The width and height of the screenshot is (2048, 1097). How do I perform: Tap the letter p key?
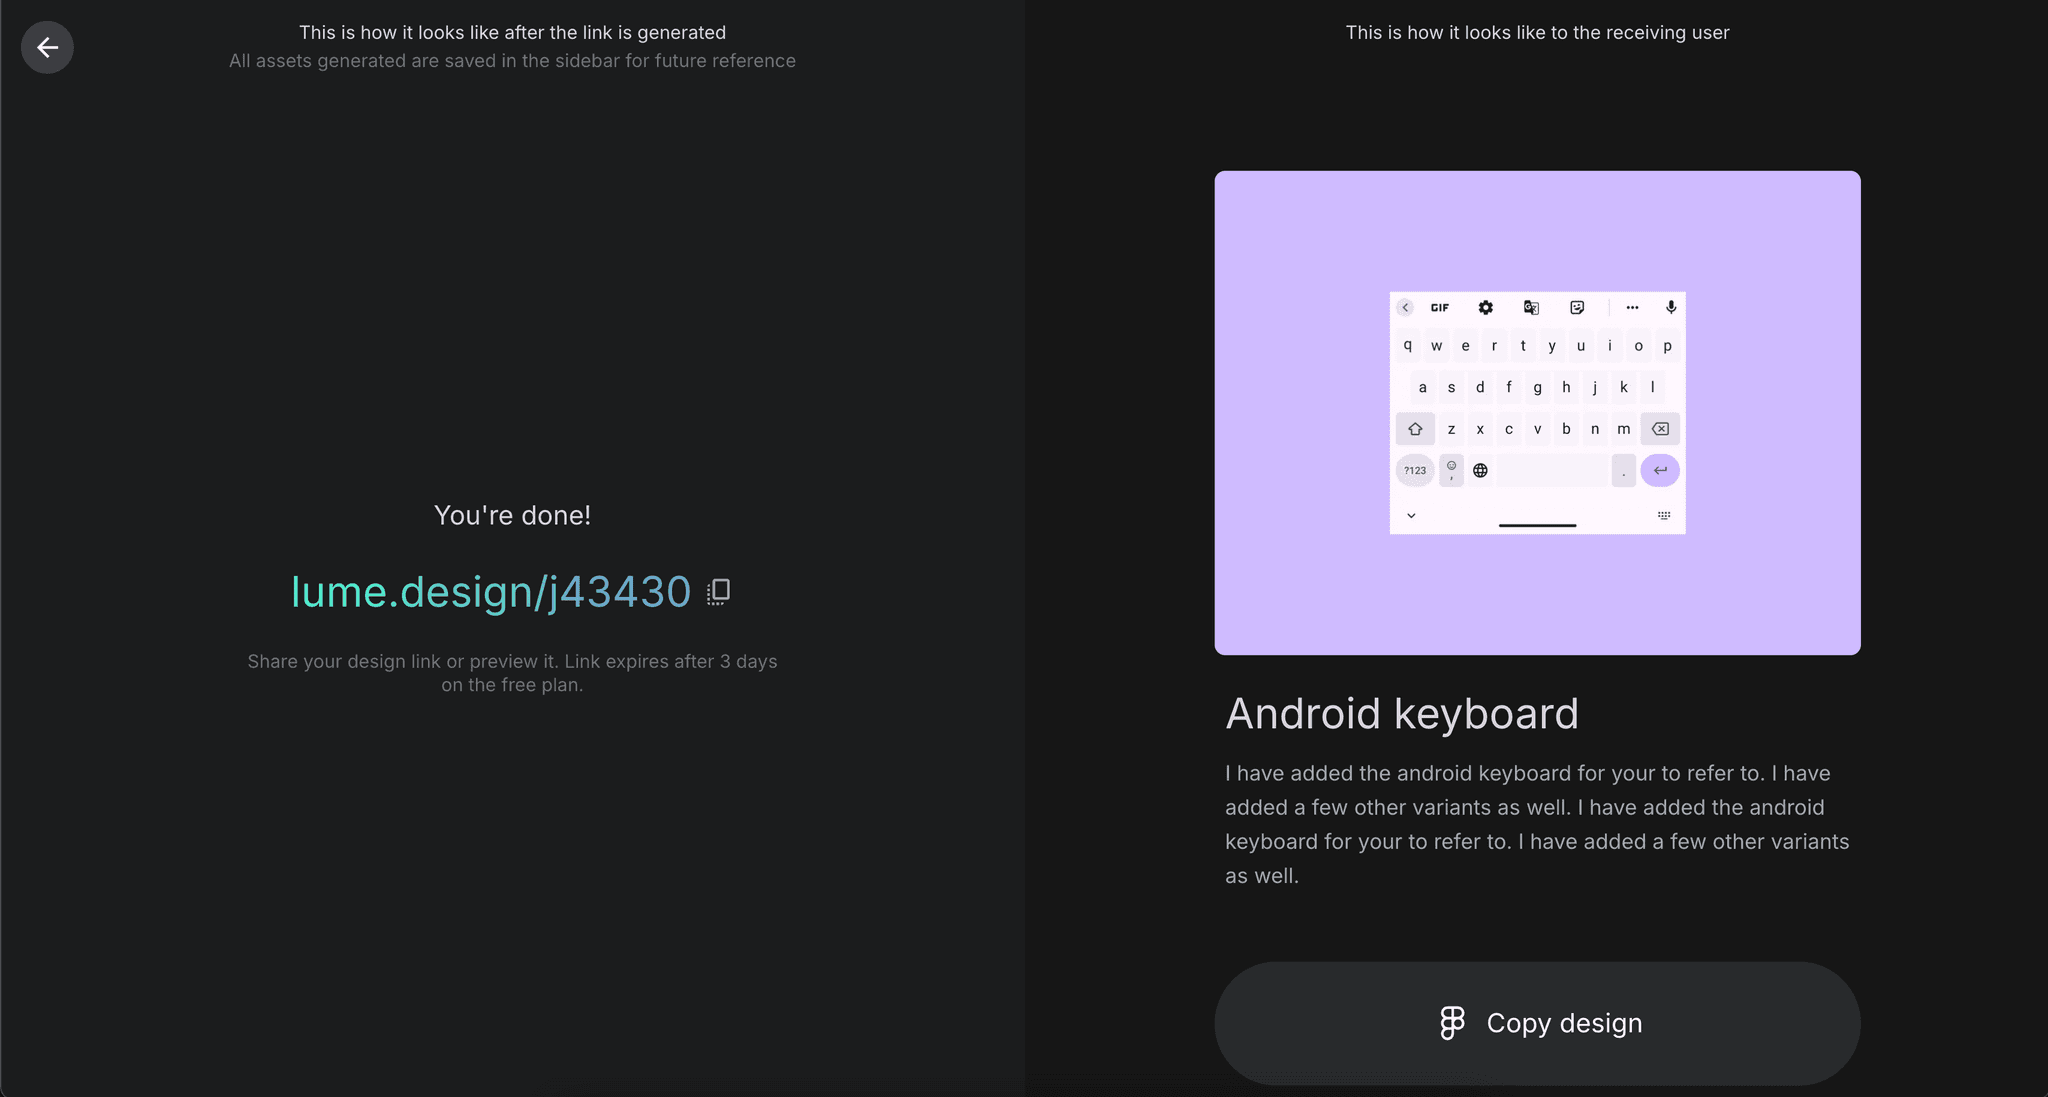1667,346
